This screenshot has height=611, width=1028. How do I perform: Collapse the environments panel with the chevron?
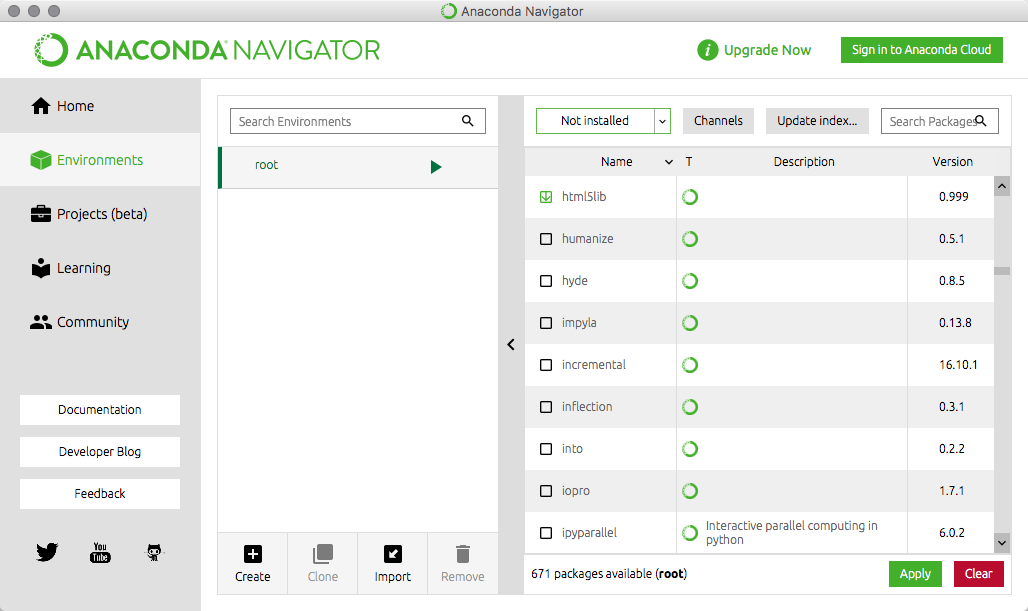click(511, 344)
